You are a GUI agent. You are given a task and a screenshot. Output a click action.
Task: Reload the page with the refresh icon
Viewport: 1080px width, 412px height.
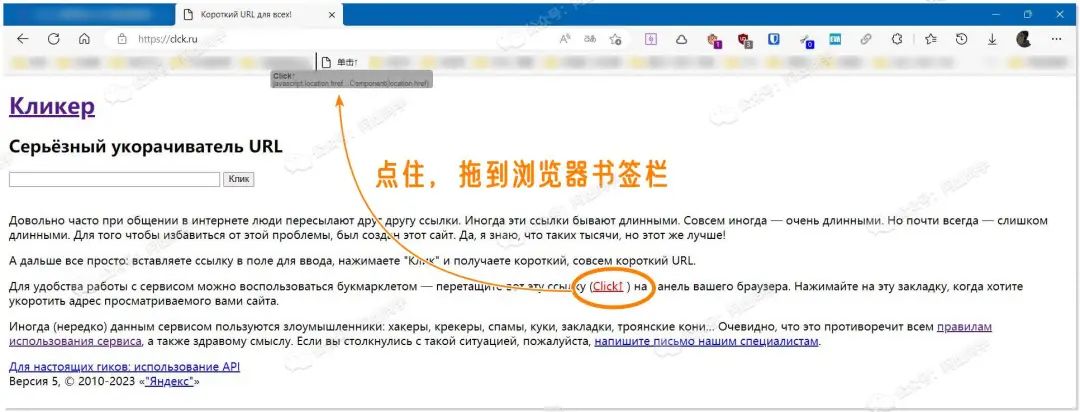point(53,39)
